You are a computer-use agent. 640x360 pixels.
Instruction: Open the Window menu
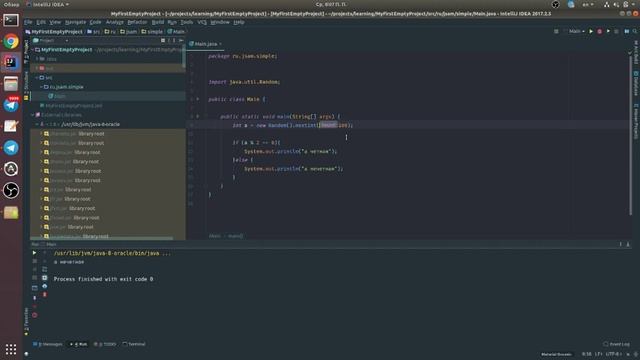220,22
